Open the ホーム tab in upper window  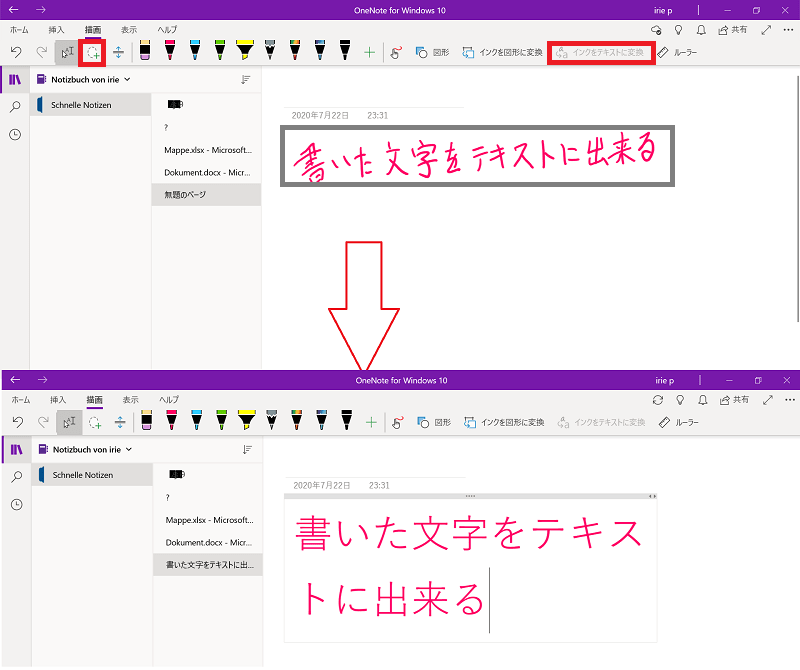pos(19,30)
